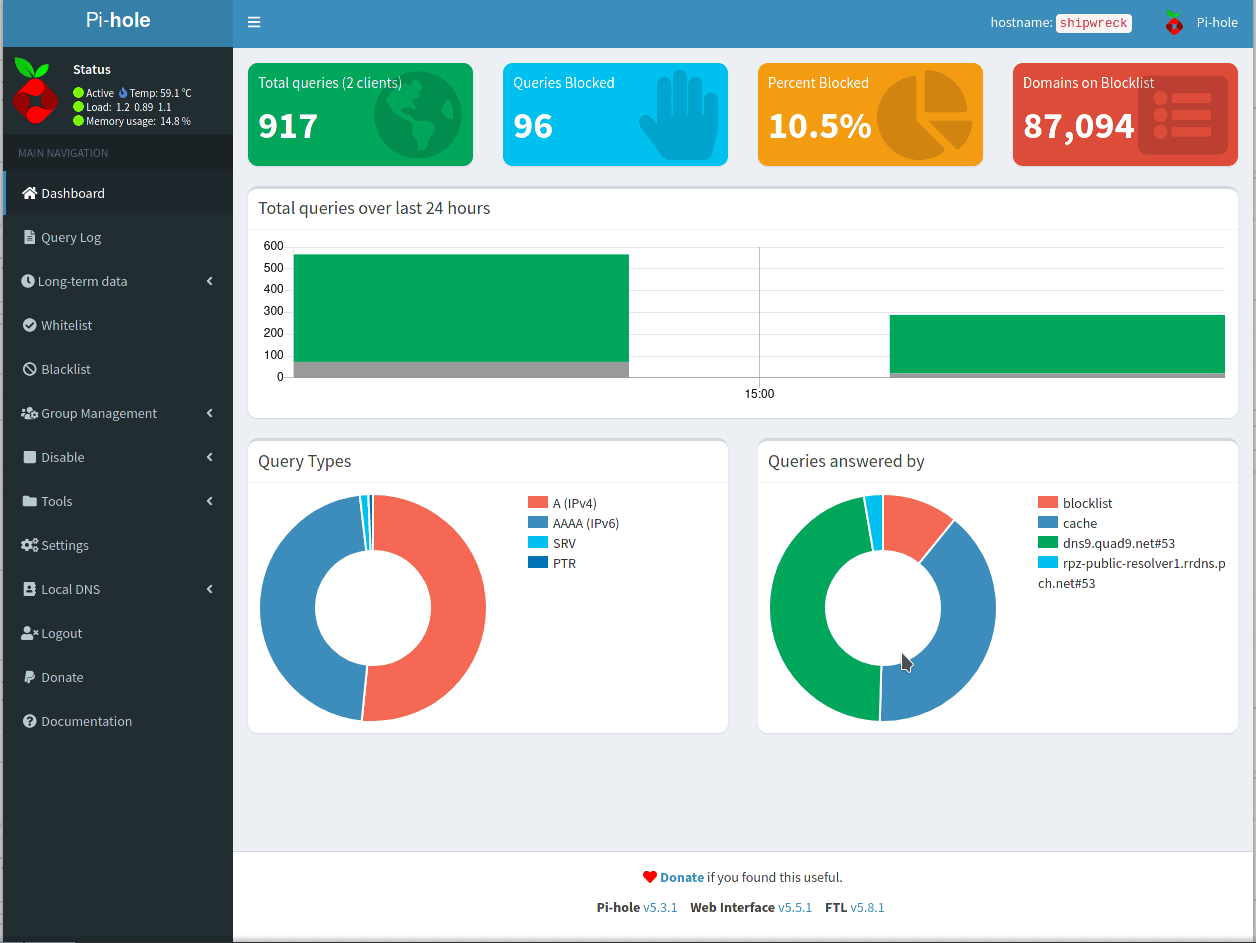Click the 10.5% percent blocked value
Screen dimensions: 1256x943
(x=819, y=126)
